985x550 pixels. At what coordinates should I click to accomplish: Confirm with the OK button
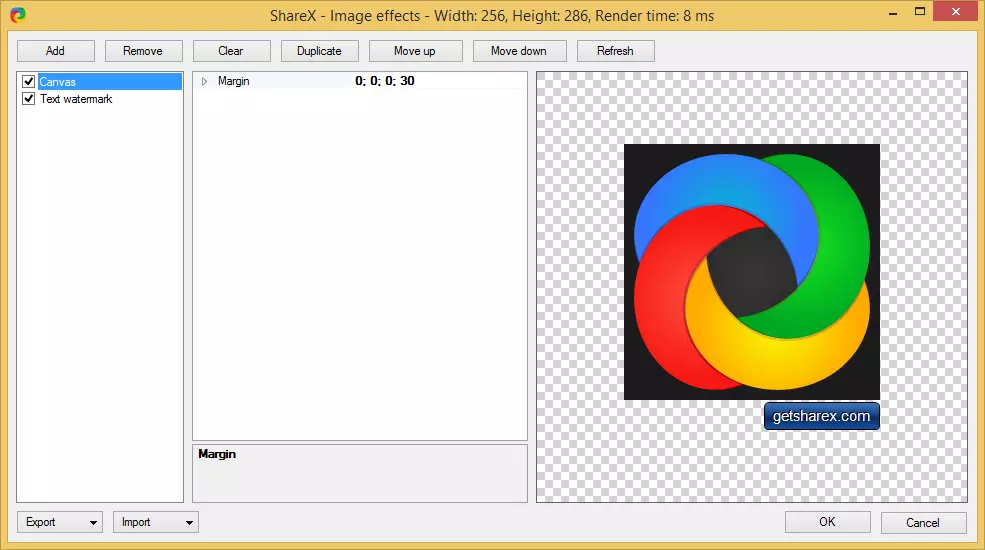[x=827, y=522]
